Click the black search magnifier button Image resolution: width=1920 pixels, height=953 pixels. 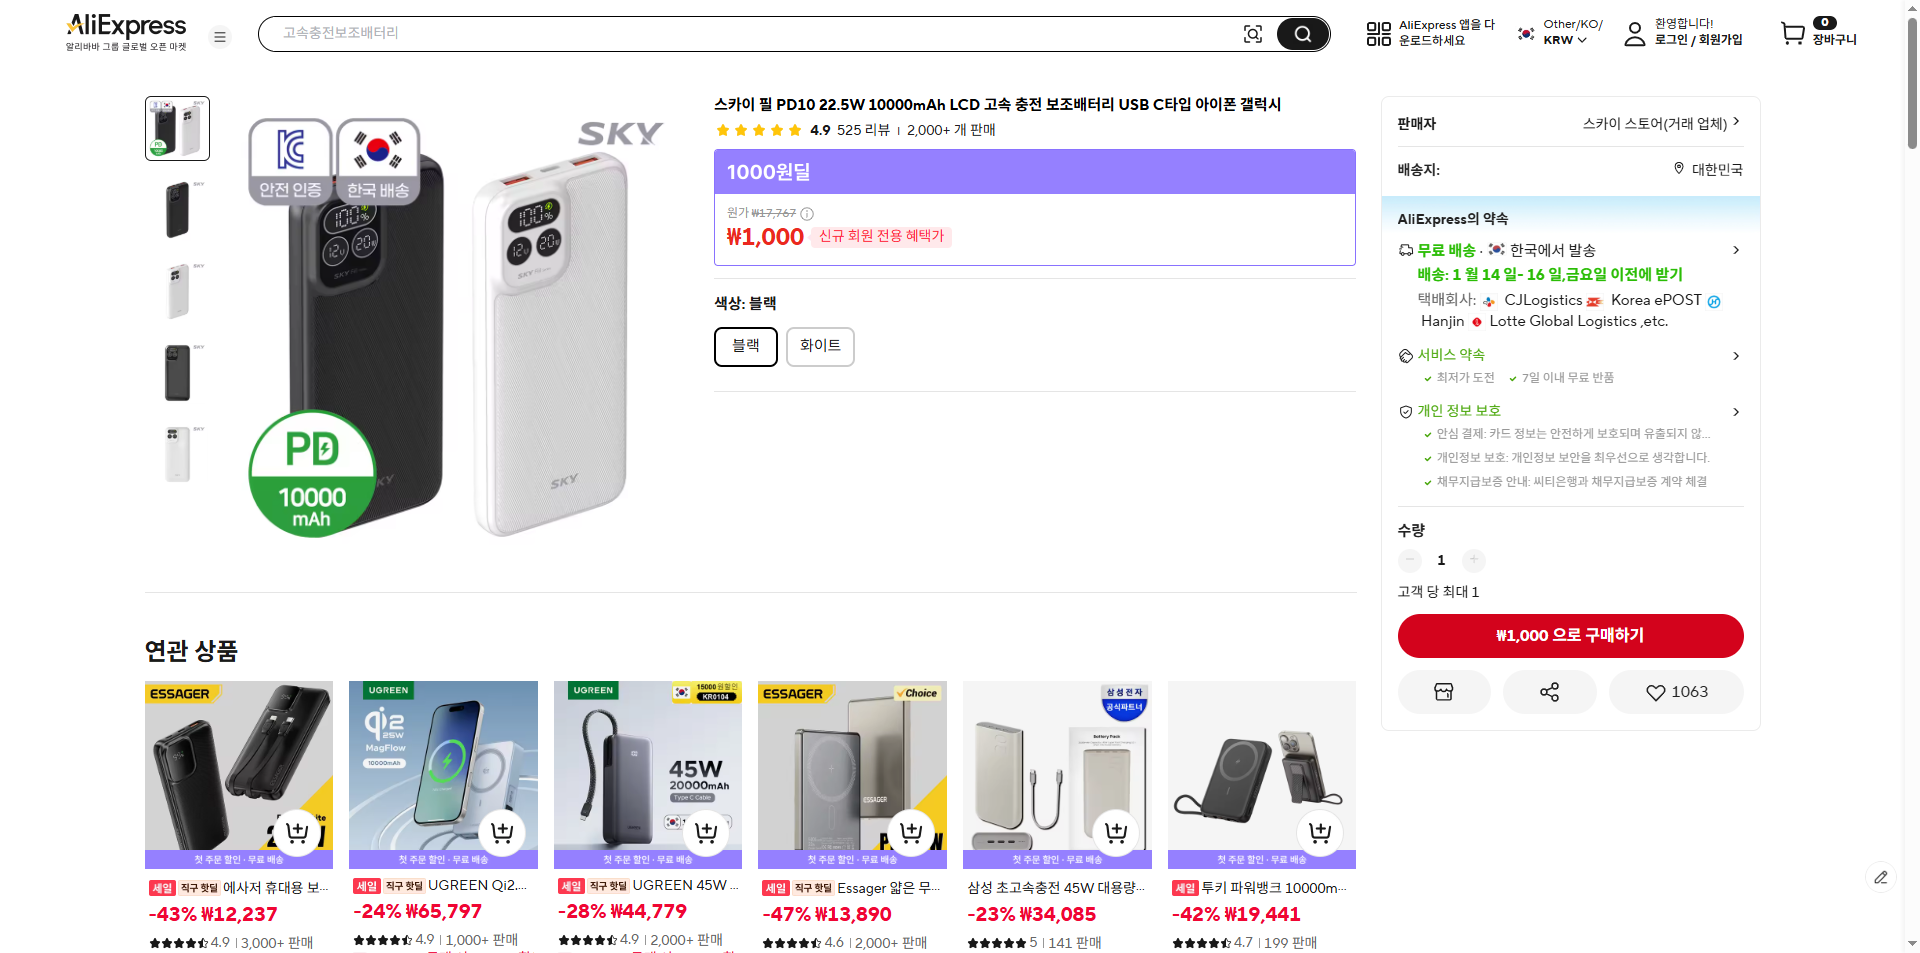click(1302, 34)
